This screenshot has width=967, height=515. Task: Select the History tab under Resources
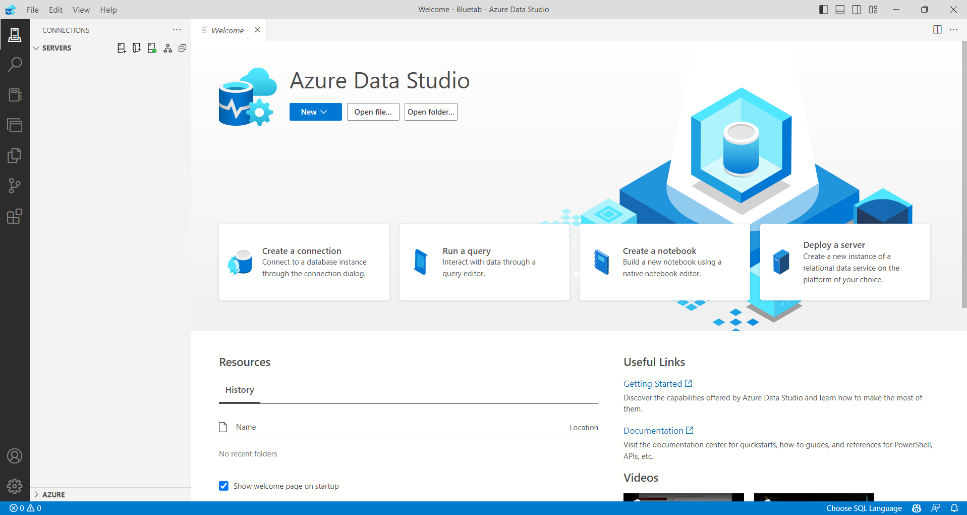[x=239, y=390]
